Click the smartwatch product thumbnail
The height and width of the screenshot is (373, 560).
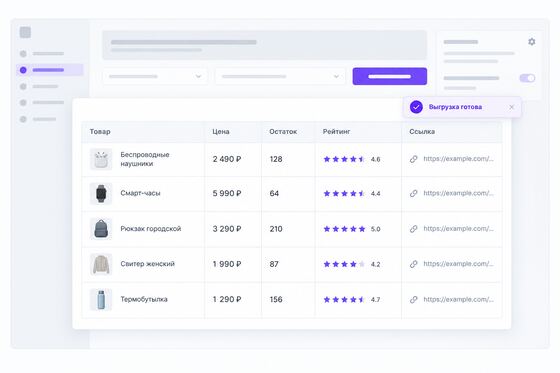pyautogui.click(x=101, y=193)
